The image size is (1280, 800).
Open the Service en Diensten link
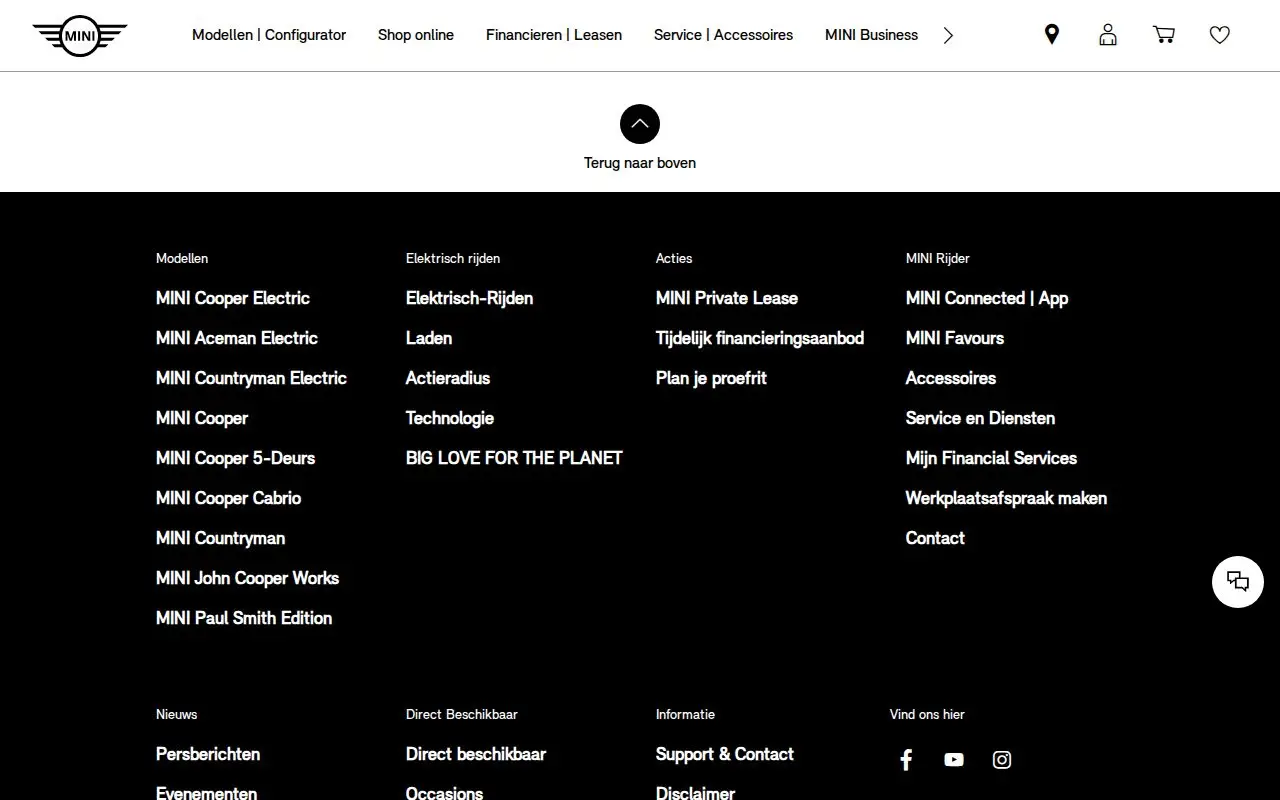(x=980, y=418)
